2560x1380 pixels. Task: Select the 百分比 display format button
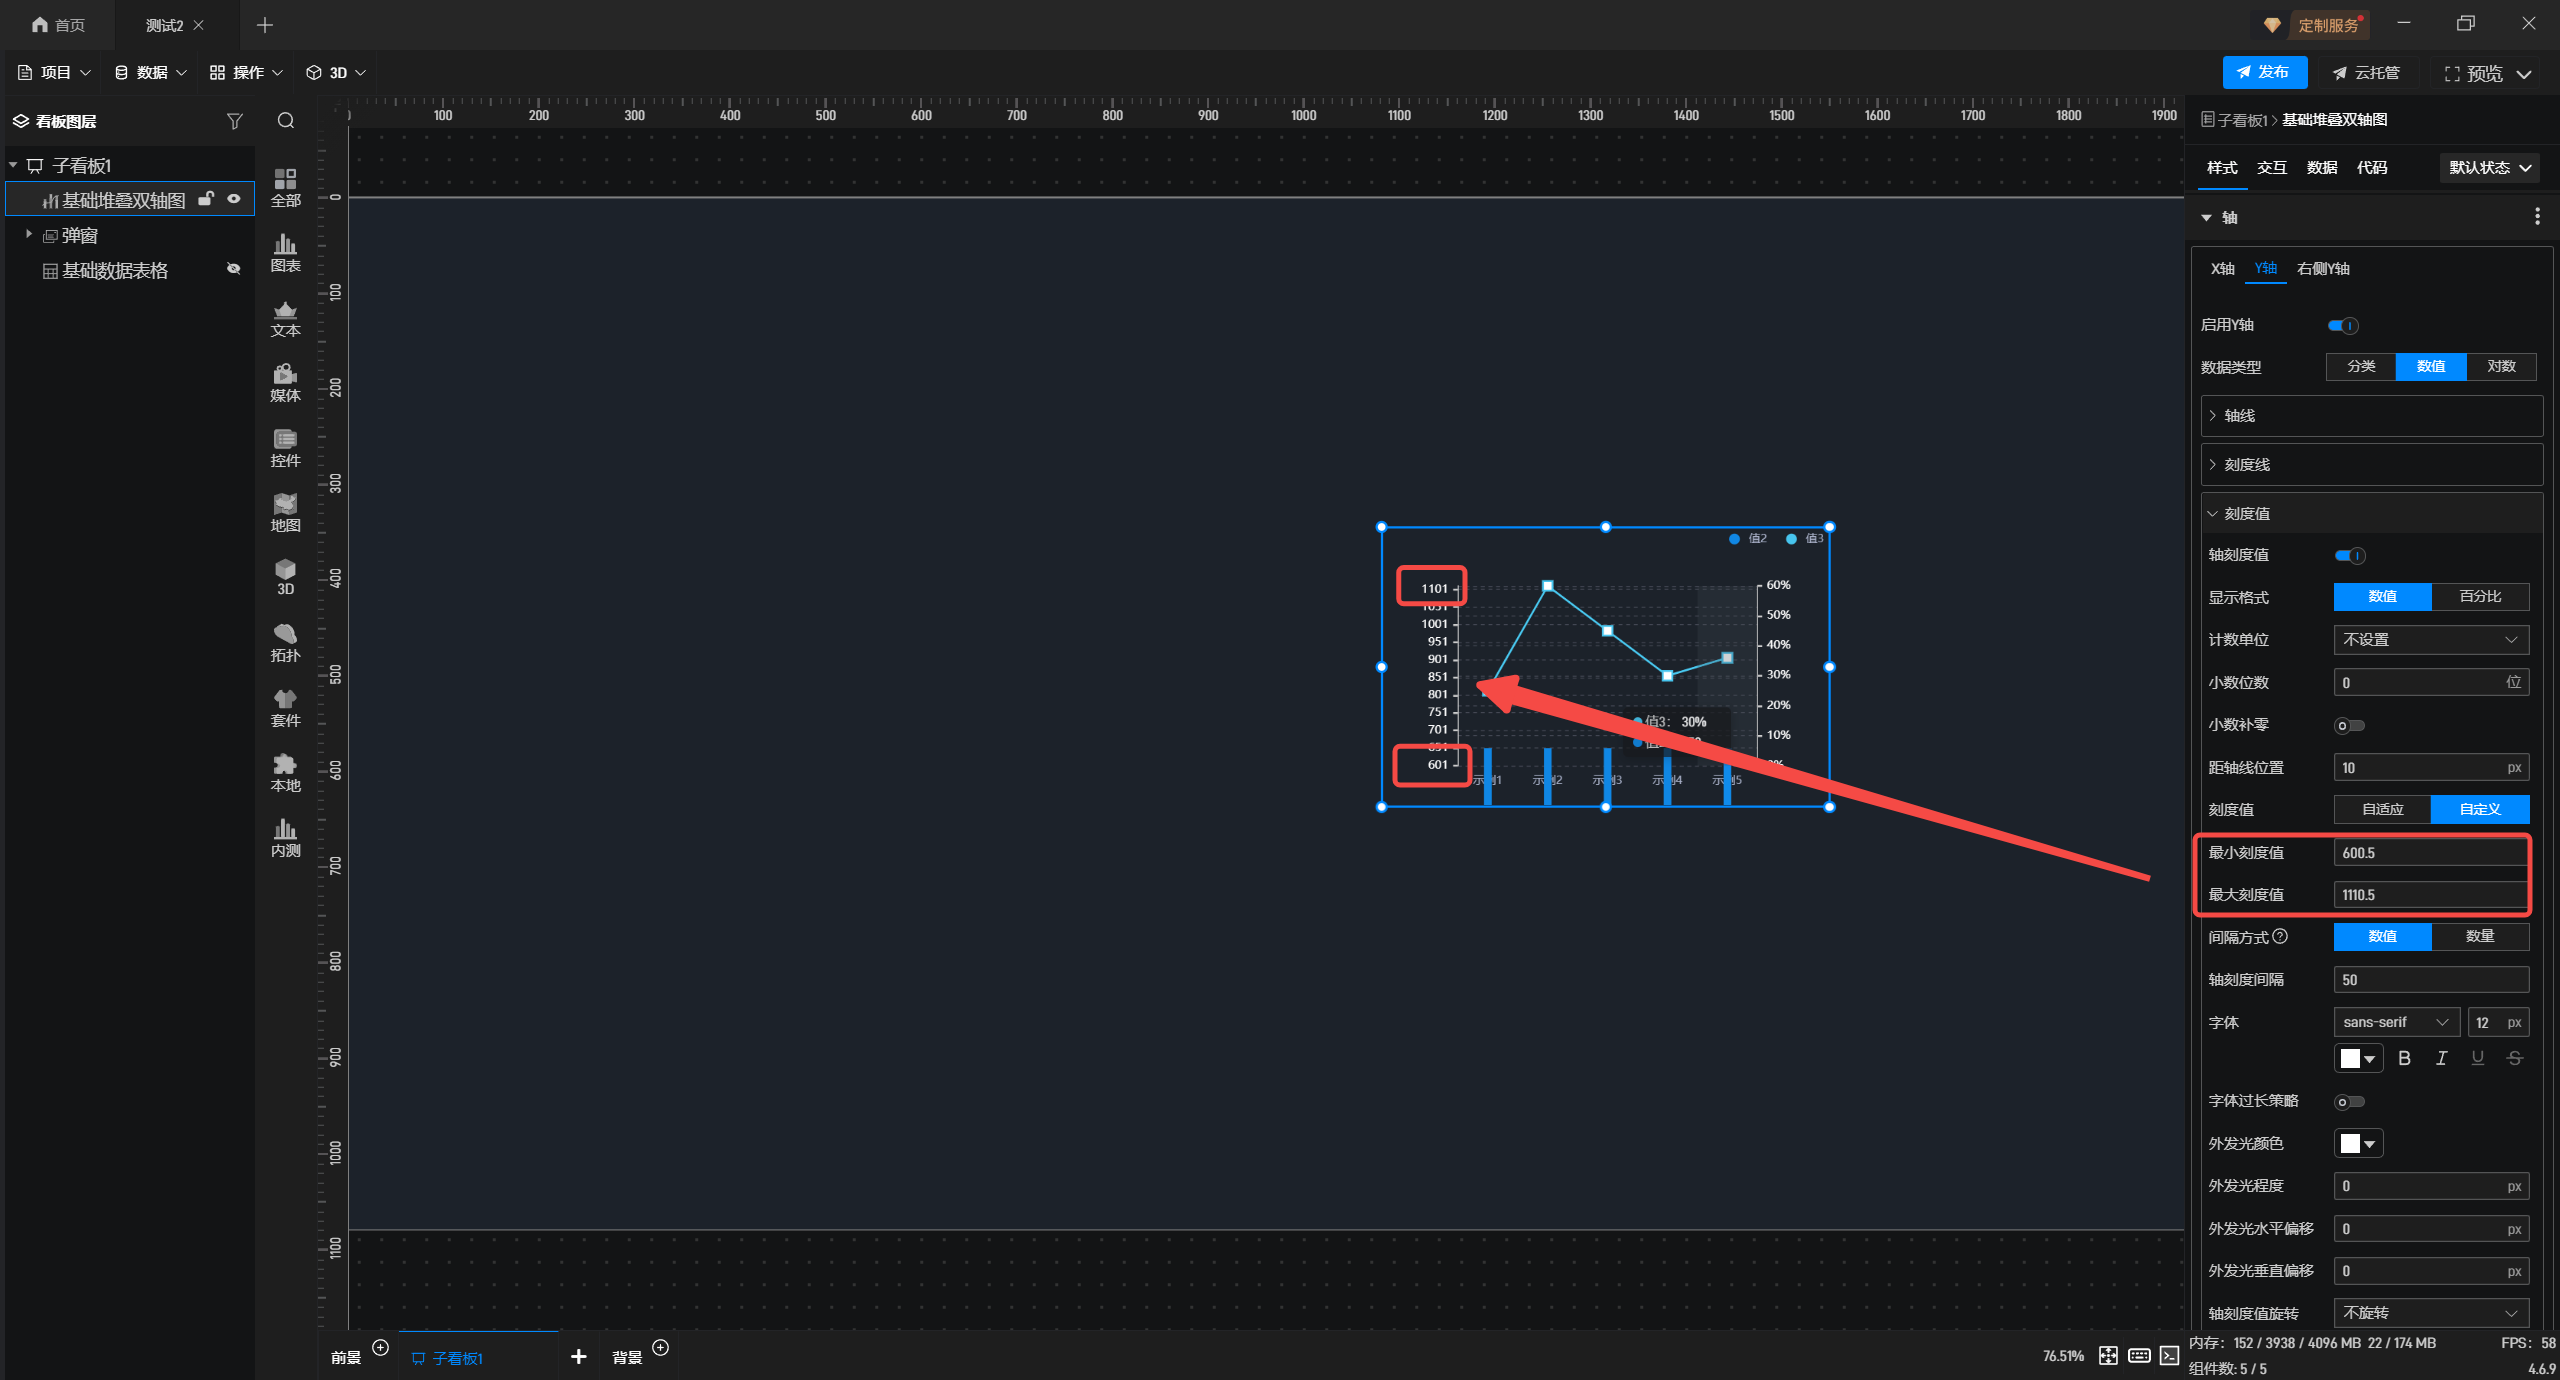[x=2479, y=596]
